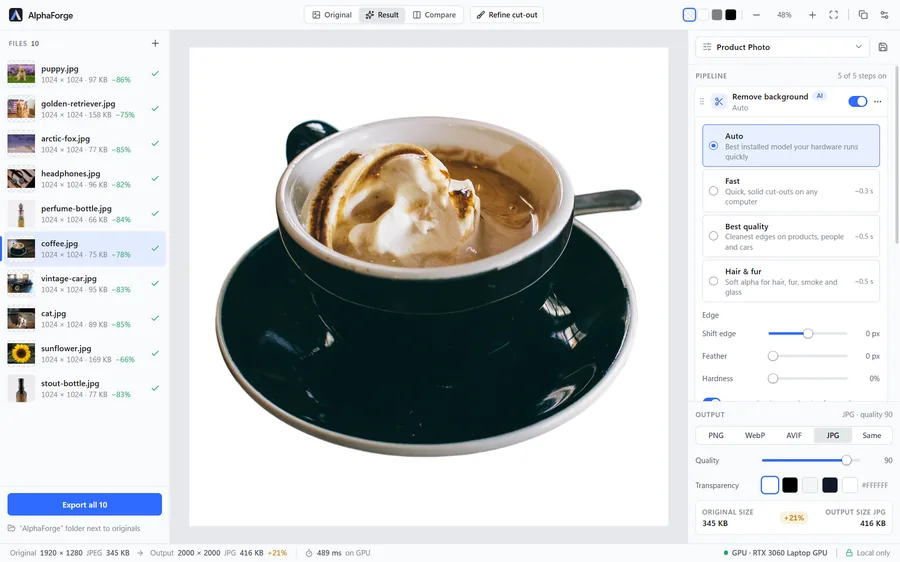Click the +21% size change badge
The image size is (900, 562).
click(x=793, y=518)
